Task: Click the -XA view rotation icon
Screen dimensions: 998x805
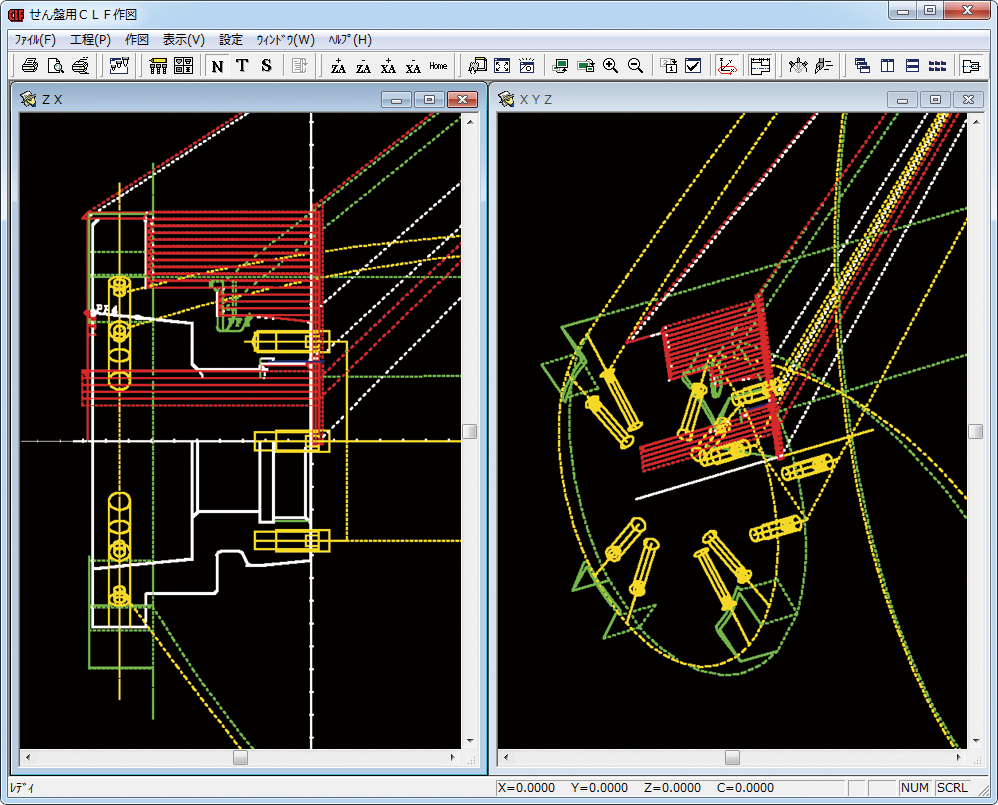Action: [x=413, y=66]
